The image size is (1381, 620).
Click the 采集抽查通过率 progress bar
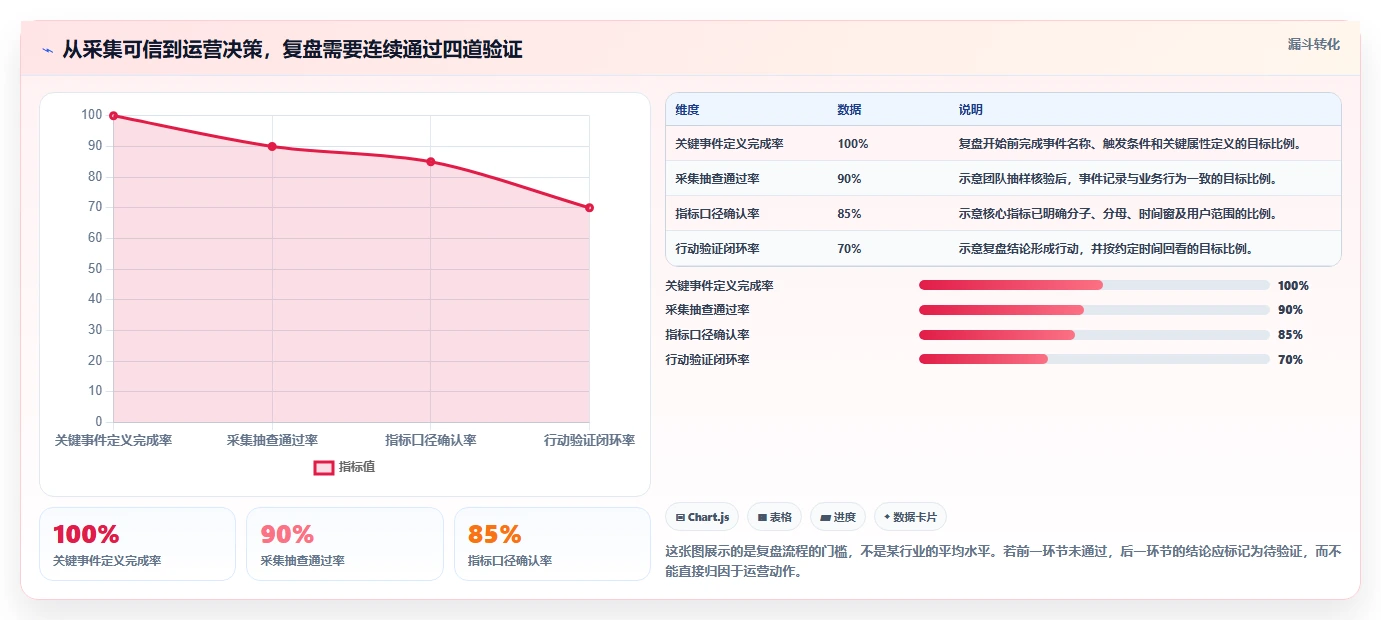1094,310
